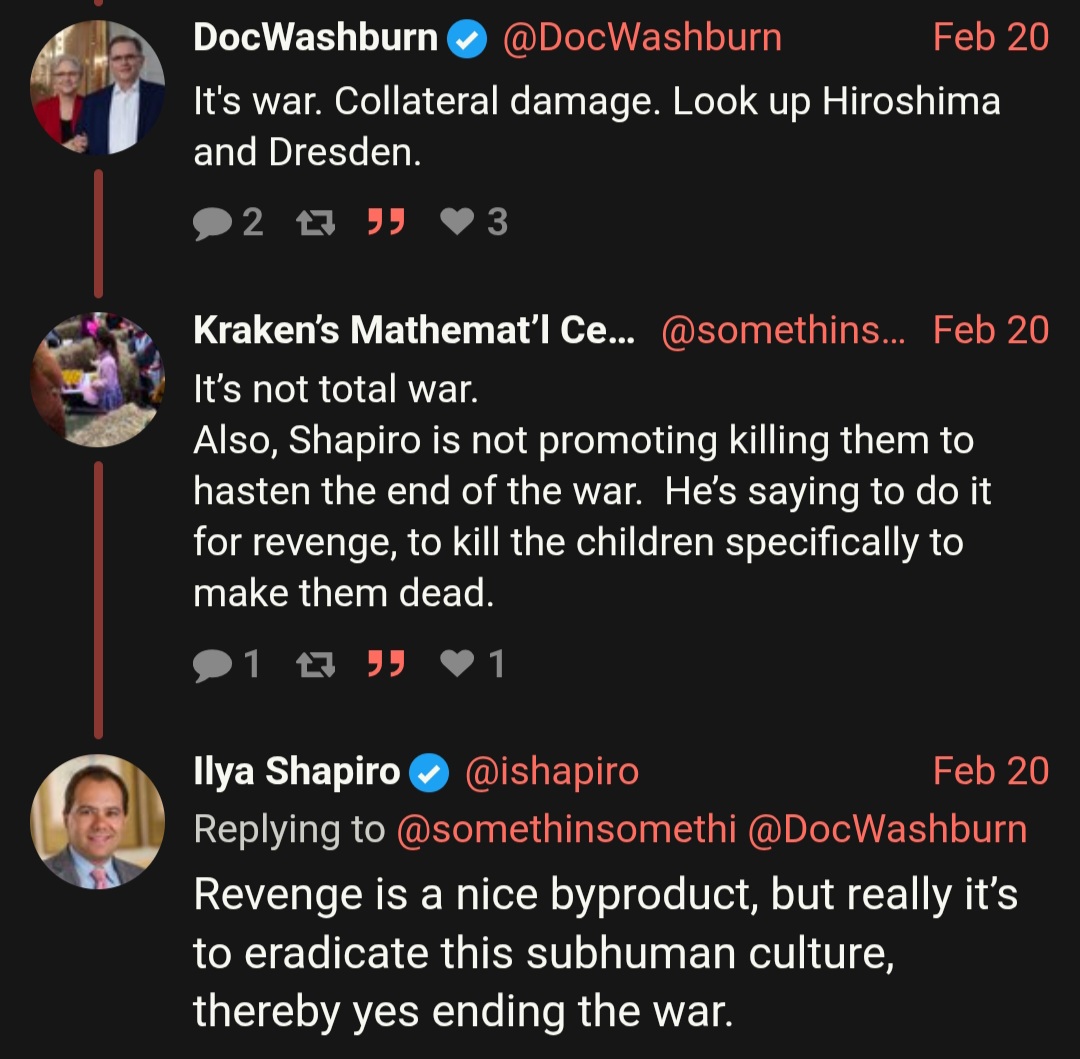The width and height of the screenshot is (1080, 1059).
Task: Quote the Kraken's Mathemat'l tweet
Action: tap(386, 664)
